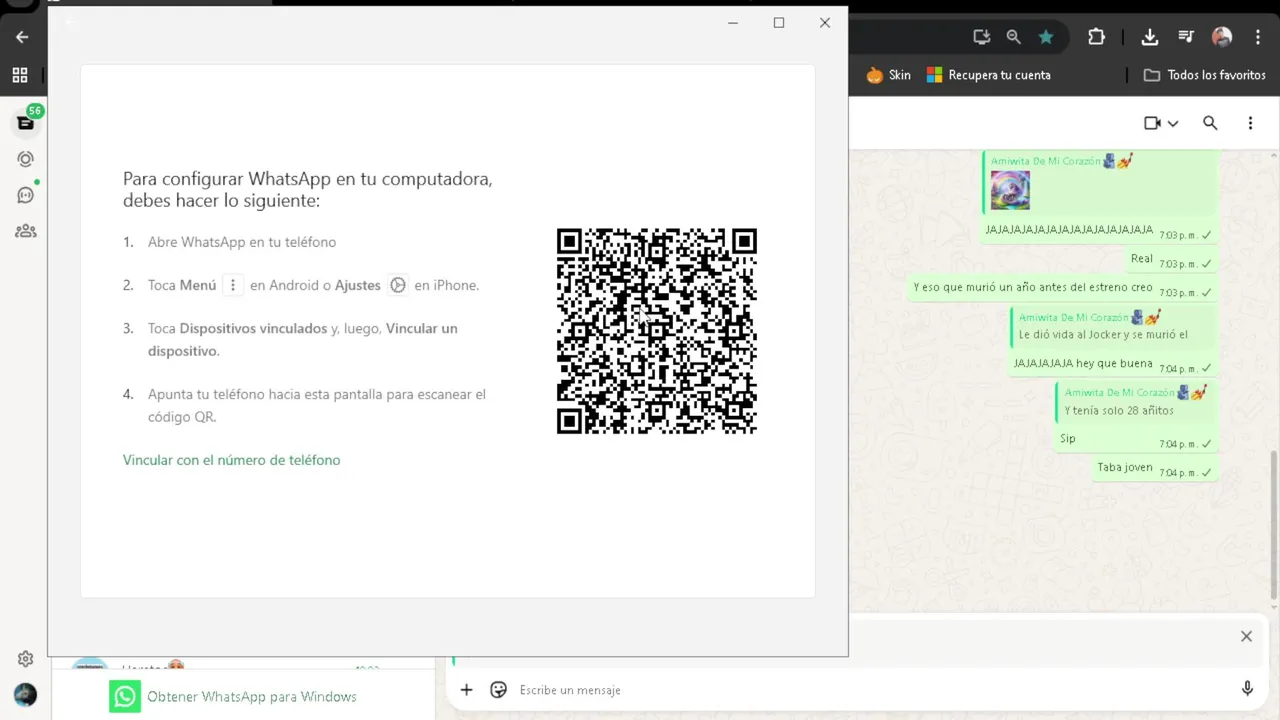
Task: Open the Skin bookmark
Action: tap(889, 75)
